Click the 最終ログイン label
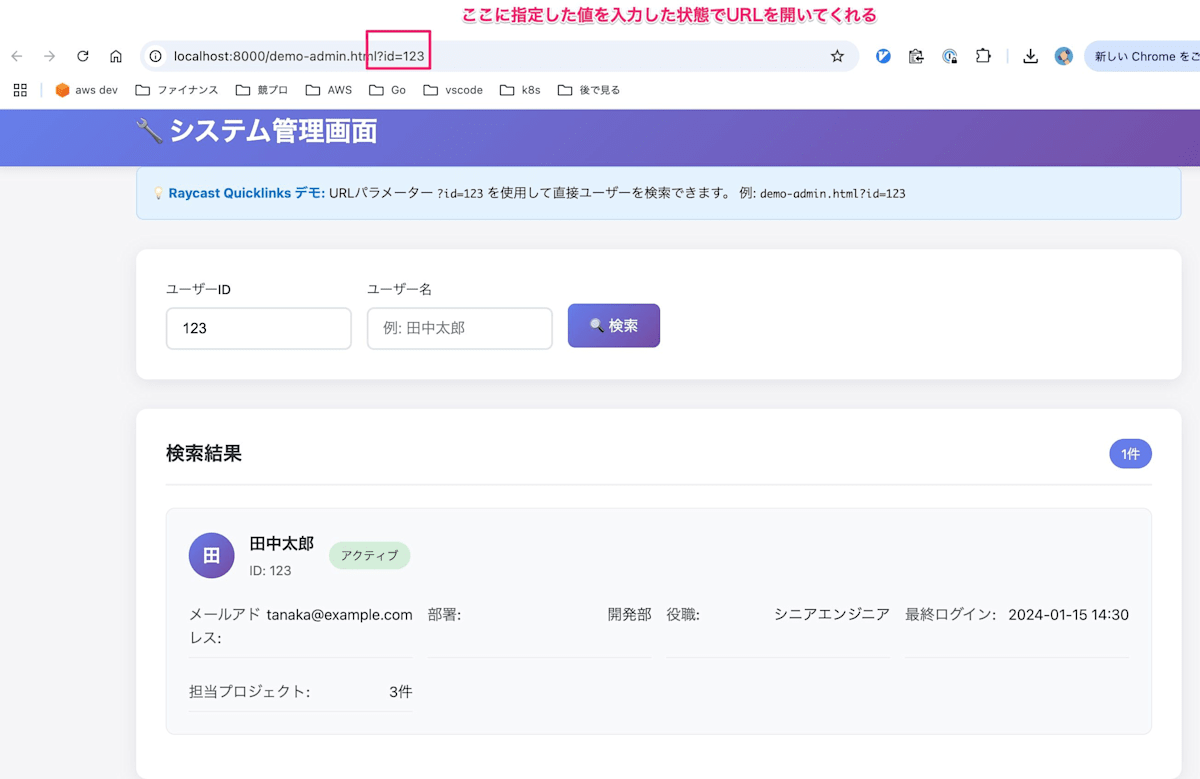 (950, 615)
